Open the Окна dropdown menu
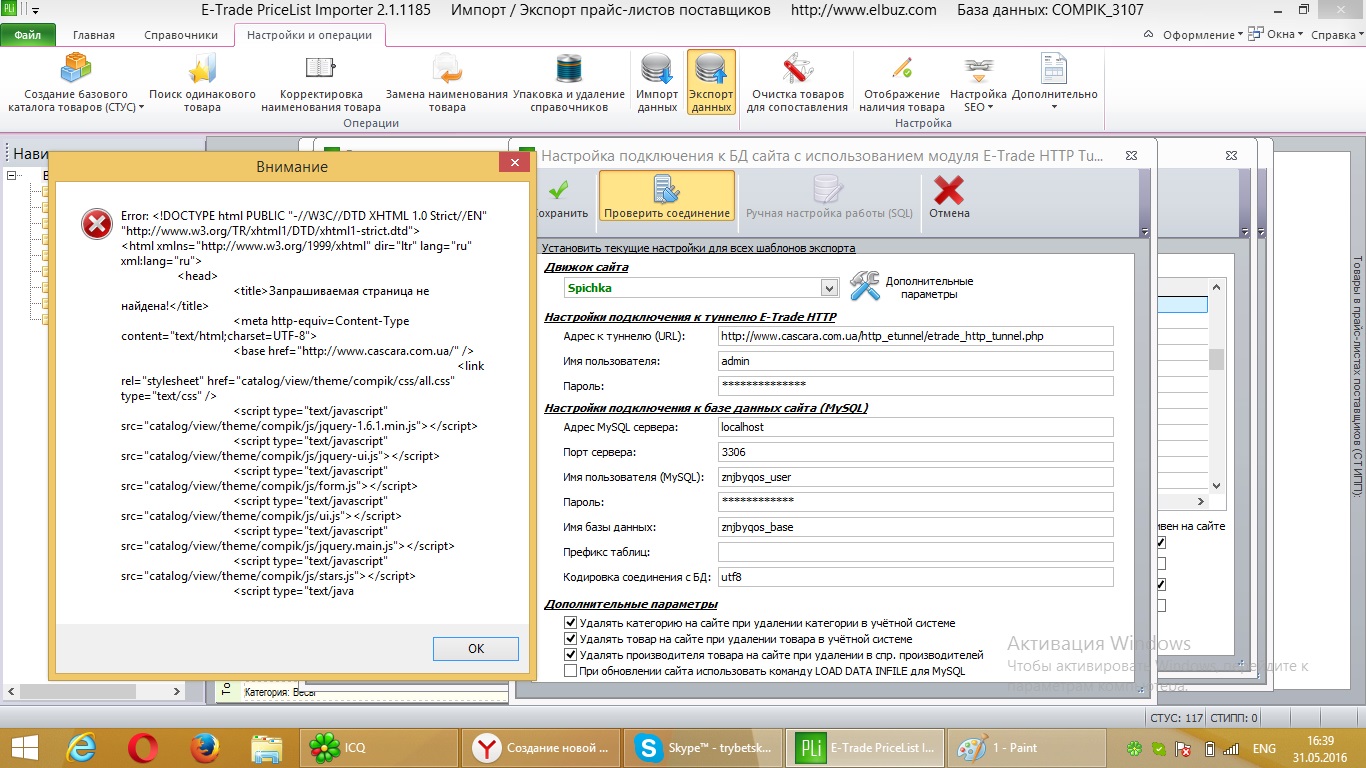Screen dimensions: 1366x768 pos(1277,35)
